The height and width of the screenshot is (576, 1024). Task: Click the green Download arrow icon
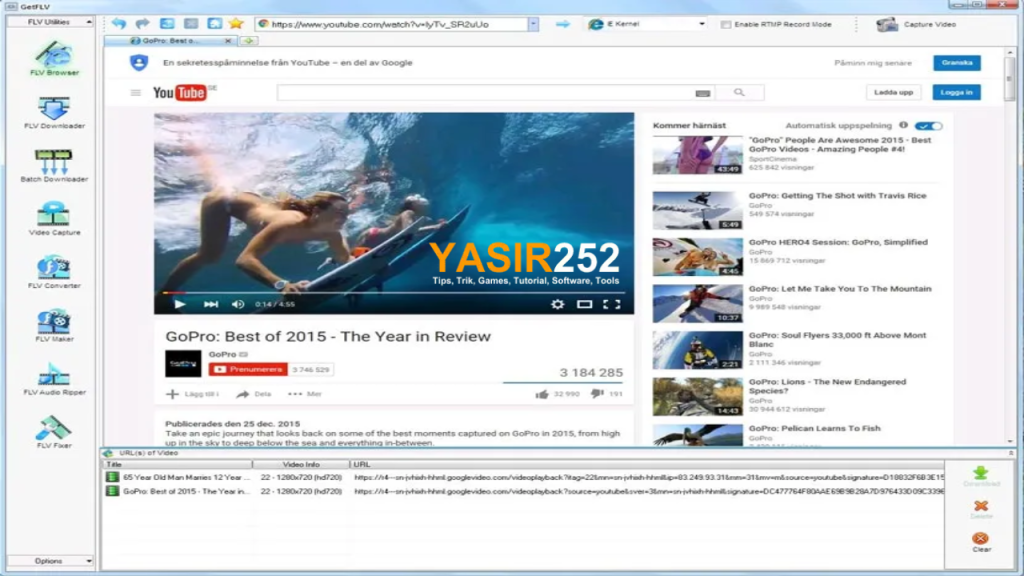coord(980,475)
